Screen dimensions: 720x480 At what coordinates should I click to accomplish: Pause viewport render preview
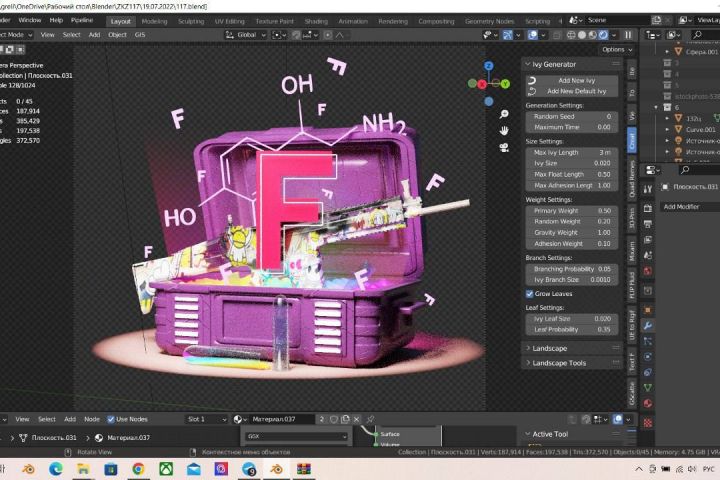(x=628, y=35)
